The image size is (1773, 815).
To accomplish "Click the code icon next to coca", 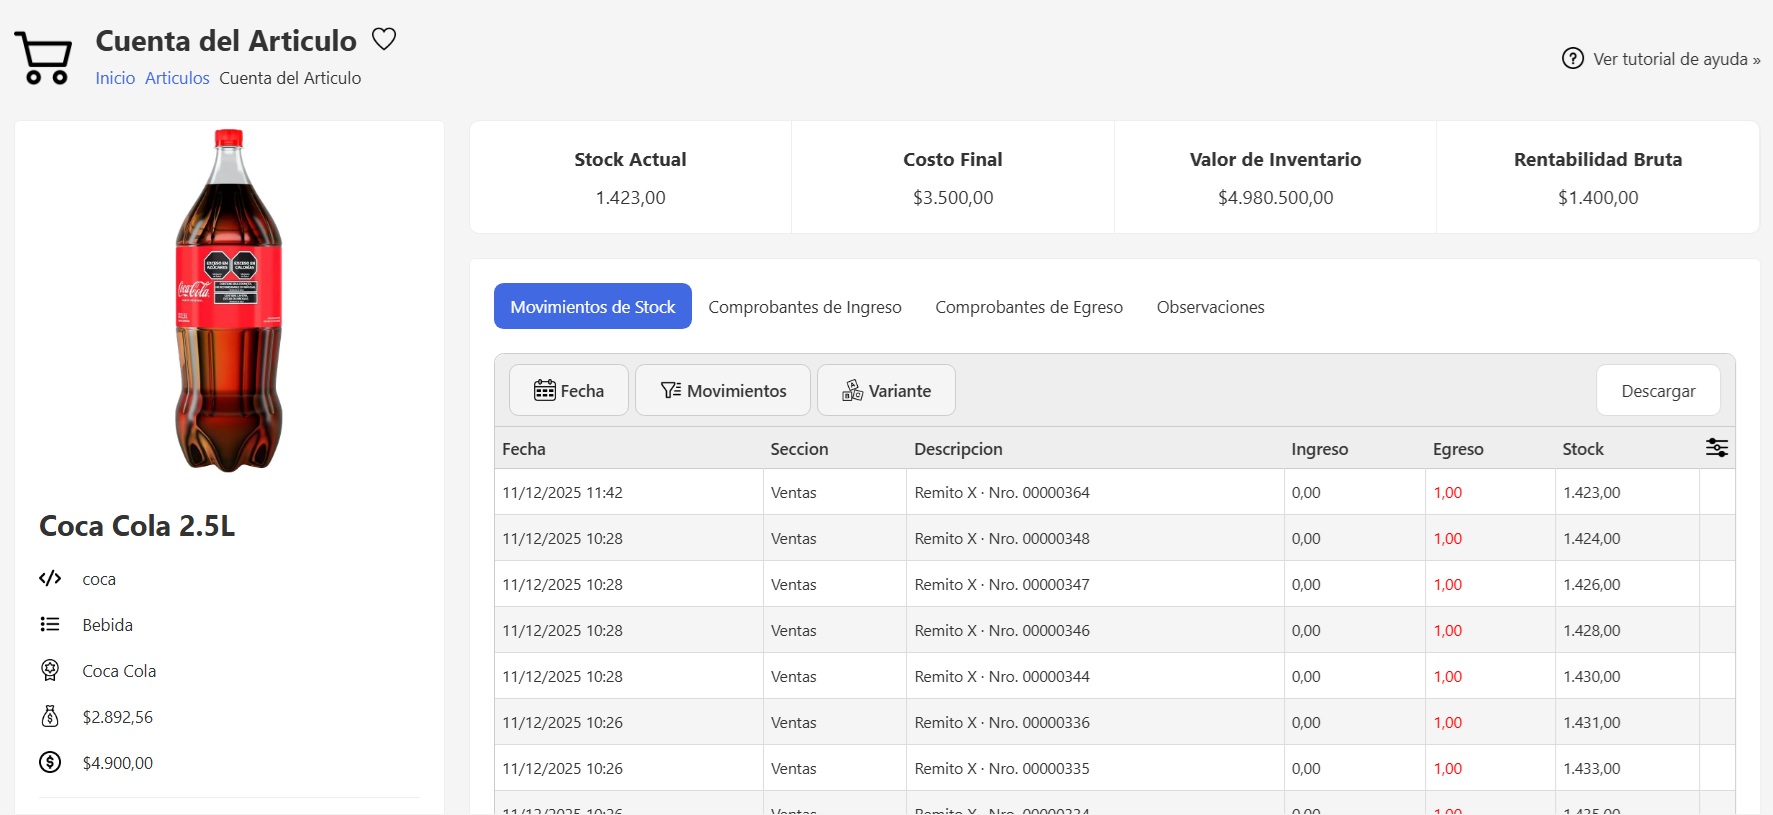I will [50, 579].
